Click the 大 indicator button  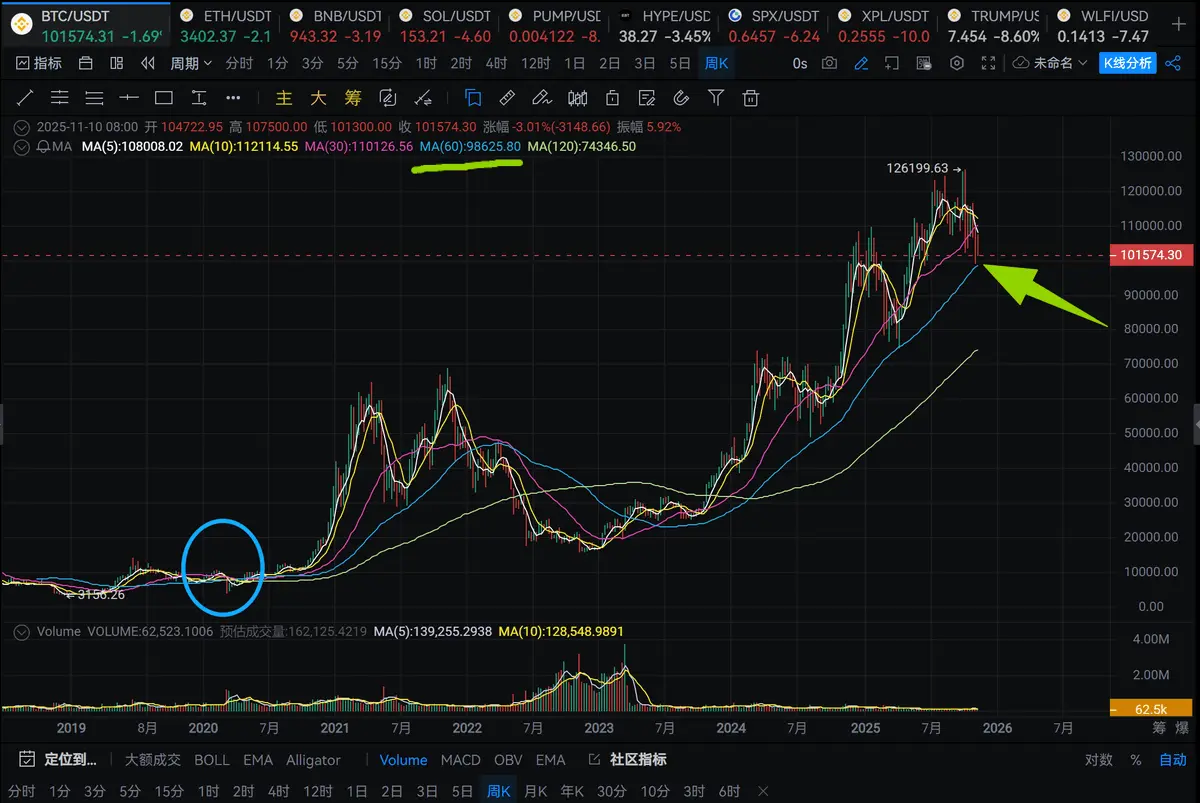(x=318, y=99)
